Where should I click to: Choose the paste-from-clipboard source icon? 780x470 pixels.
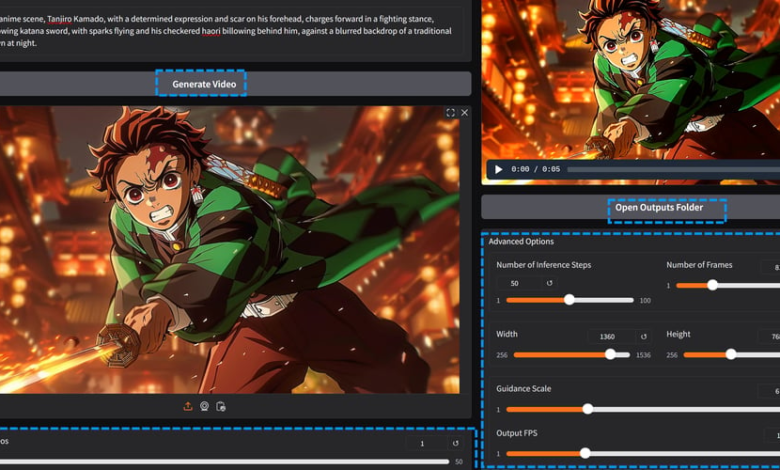[x=221, y=406]
